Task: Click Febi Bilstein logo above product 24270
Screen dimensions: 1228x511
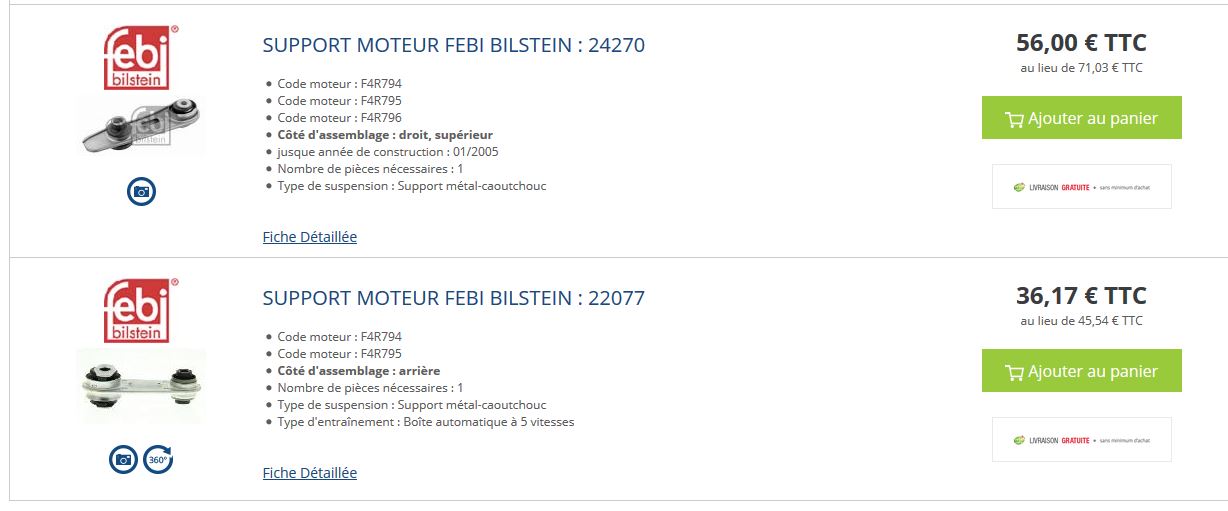Action: (x=141, y=57)
